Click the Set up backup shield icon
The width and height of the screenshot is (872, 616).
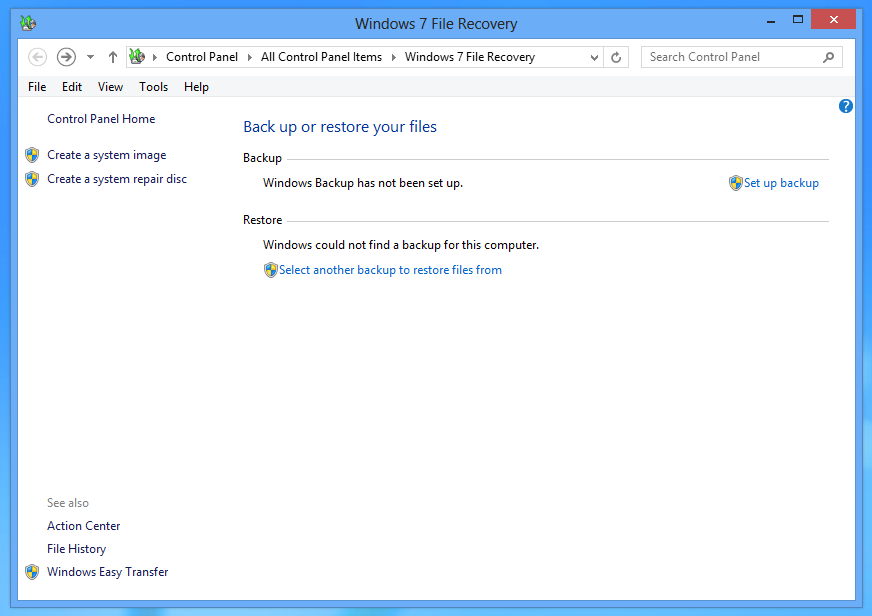pyautogui.click(x=735, y=183)
